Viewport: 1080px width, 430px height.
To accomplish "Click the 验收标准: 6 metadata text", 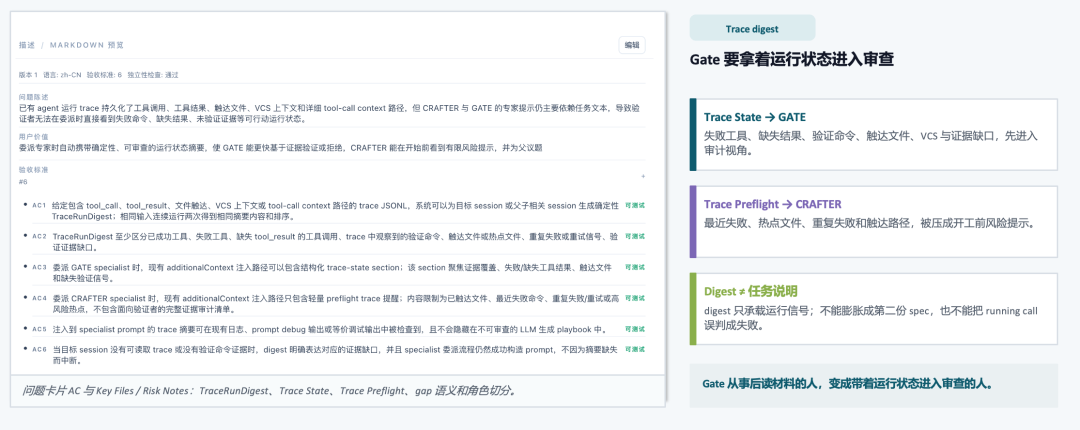I will click(x=104, y=74).
